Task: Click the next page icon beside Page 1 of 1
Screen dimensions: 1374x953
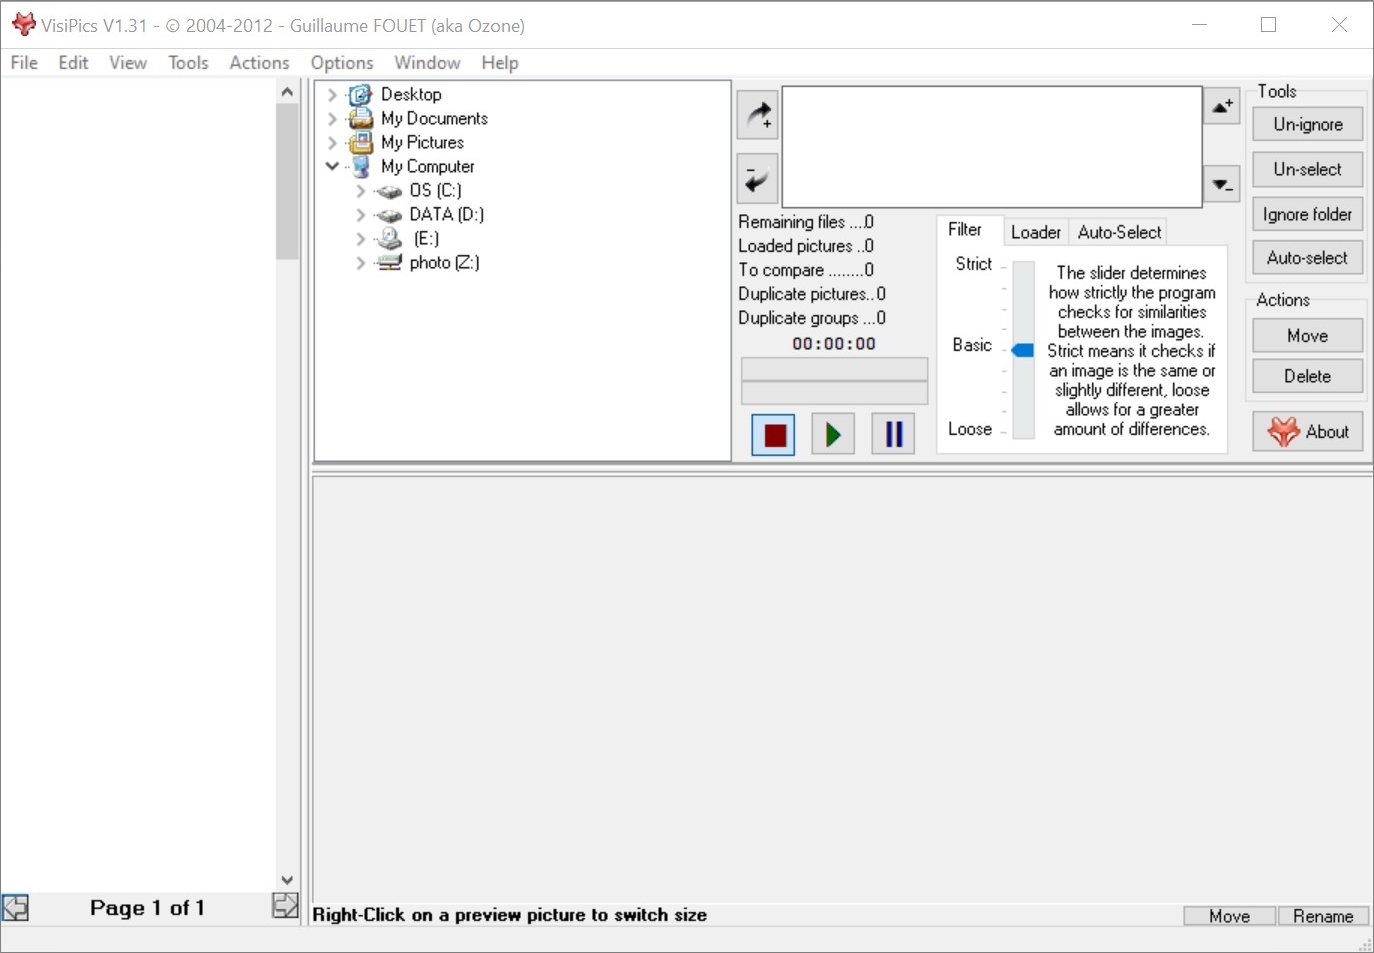Action: tap(285, 906)
